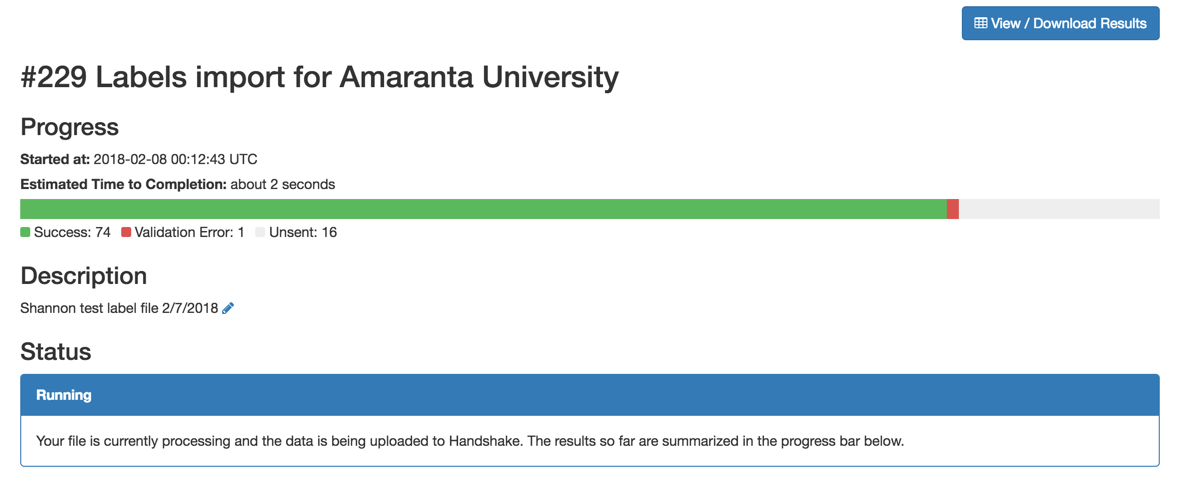The height and width of the screenshot is (481, 1195).
Task: Click the Shannon test label file description text
Action: point(120,309)
